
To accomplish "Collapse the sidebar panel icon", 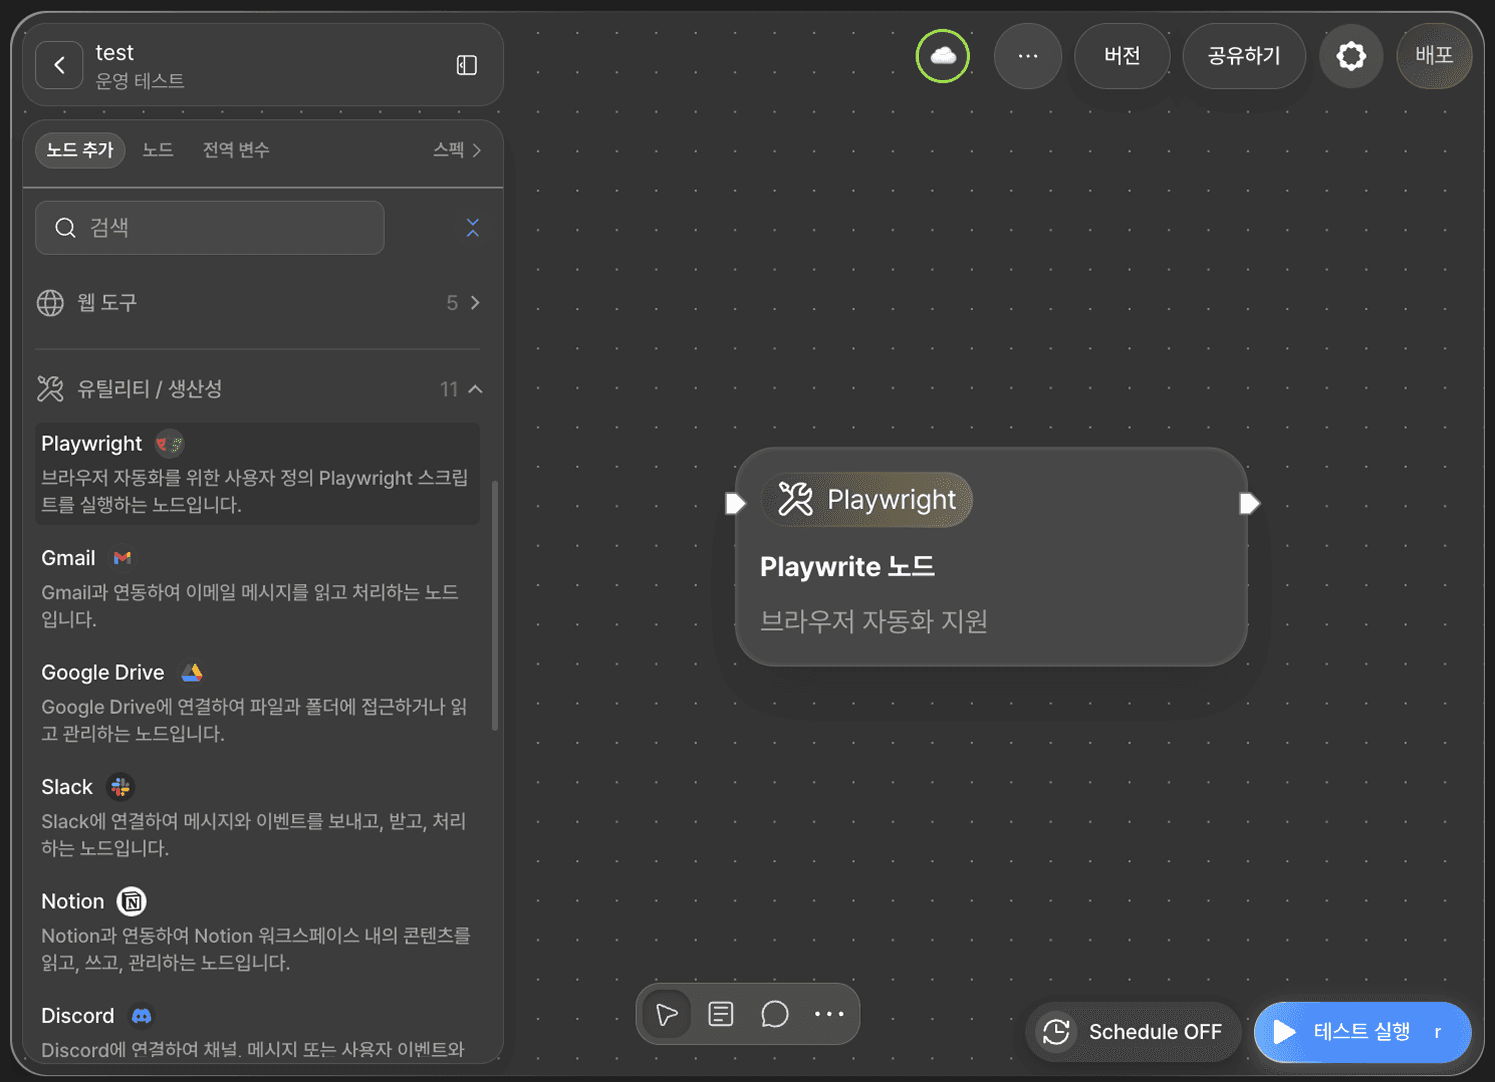I will pyautogui.click(x=467, y=65).
